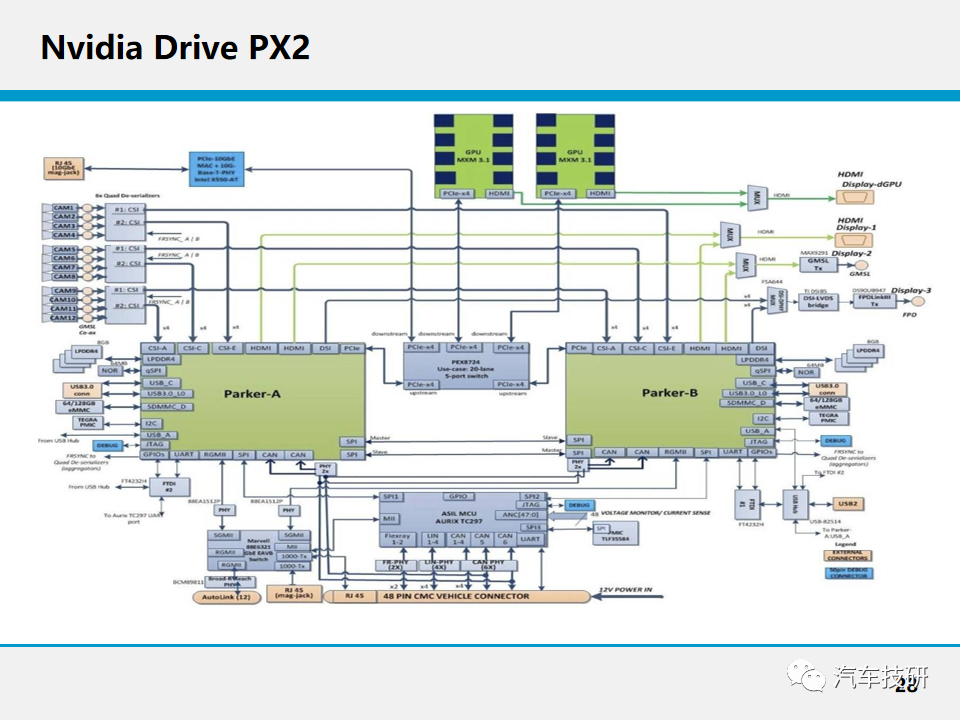Select the HDMI Display-1 label
The width and height of the screenshot is (960, 720).
[x=856, y=223]
